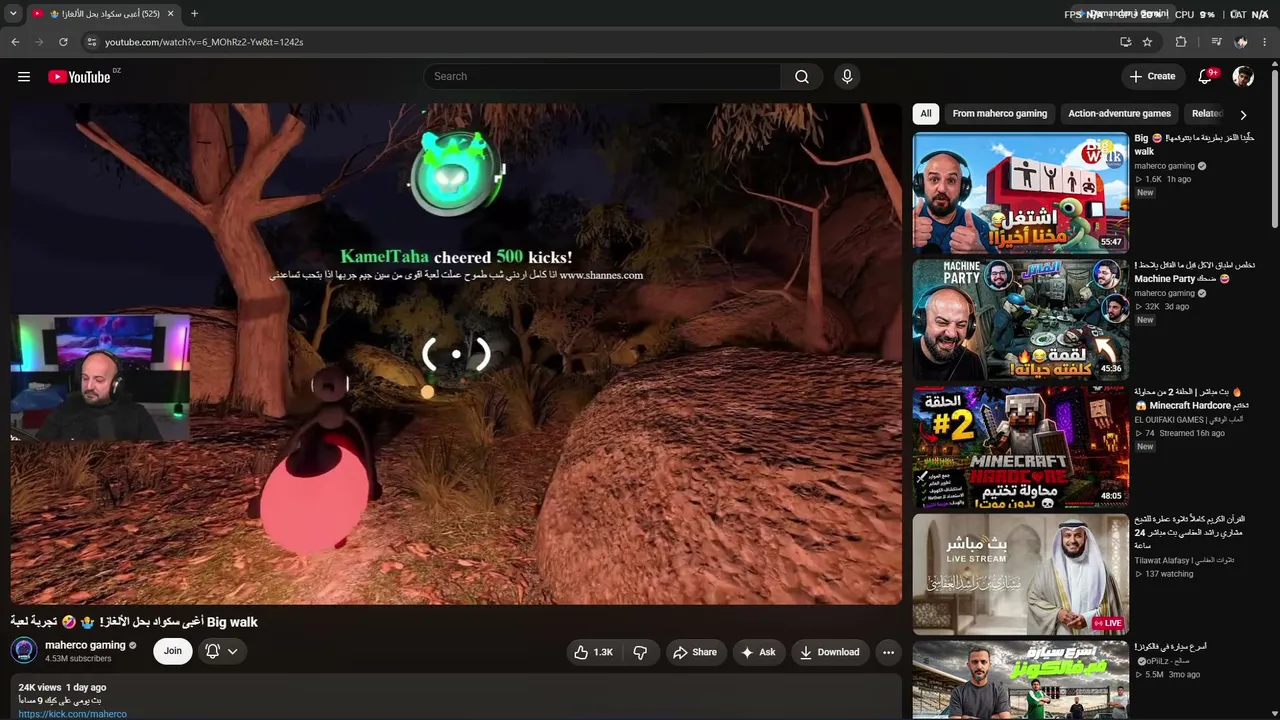This screenshot has width=1280, height=720.
Task: Open a new browser tab
Action: tap(194, 14)
